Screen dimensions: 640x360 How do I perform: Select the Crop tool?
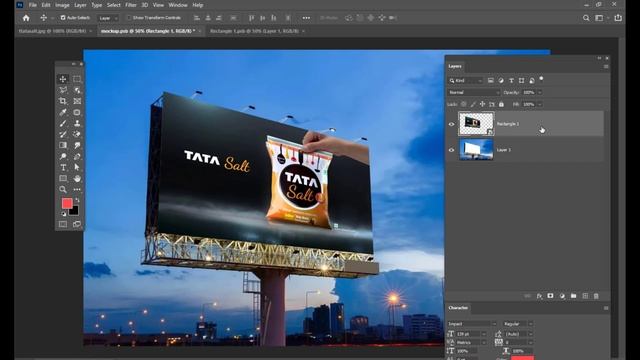[63, 101]
